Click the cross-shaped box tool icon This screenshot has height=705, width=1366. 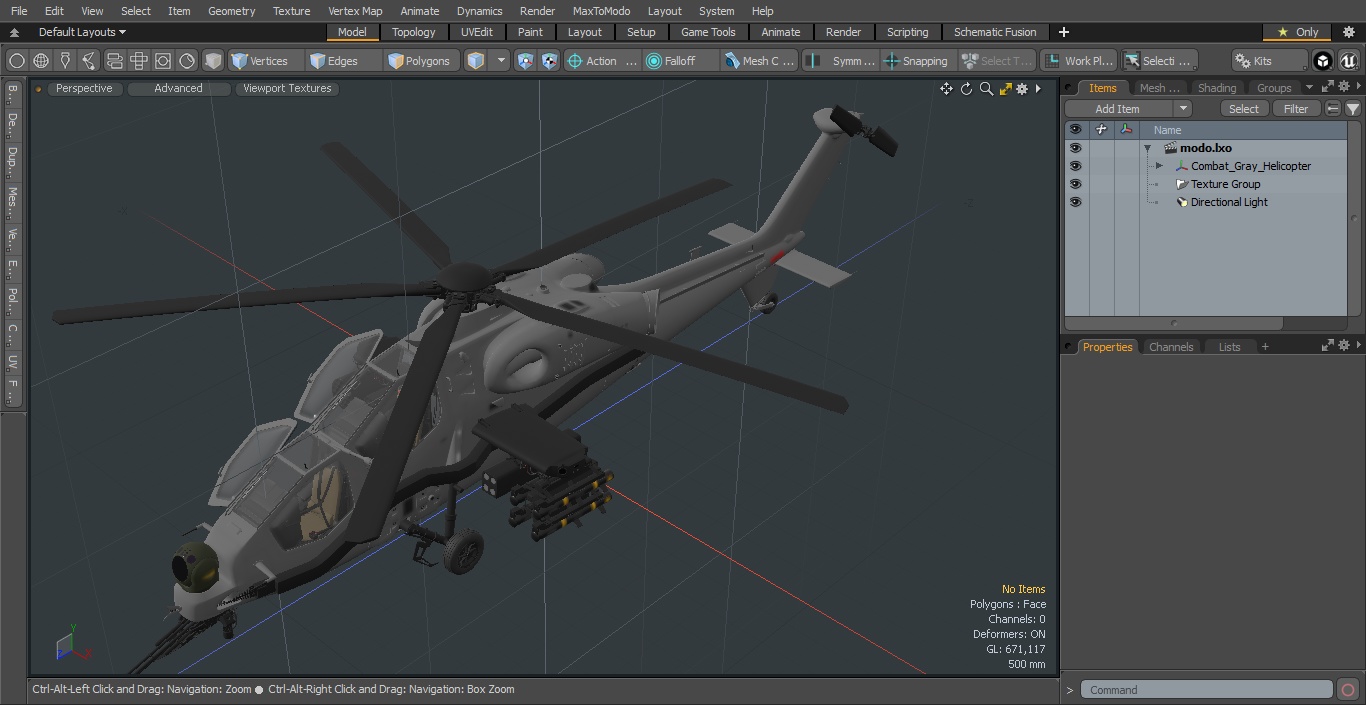click(x=139, y=61)
